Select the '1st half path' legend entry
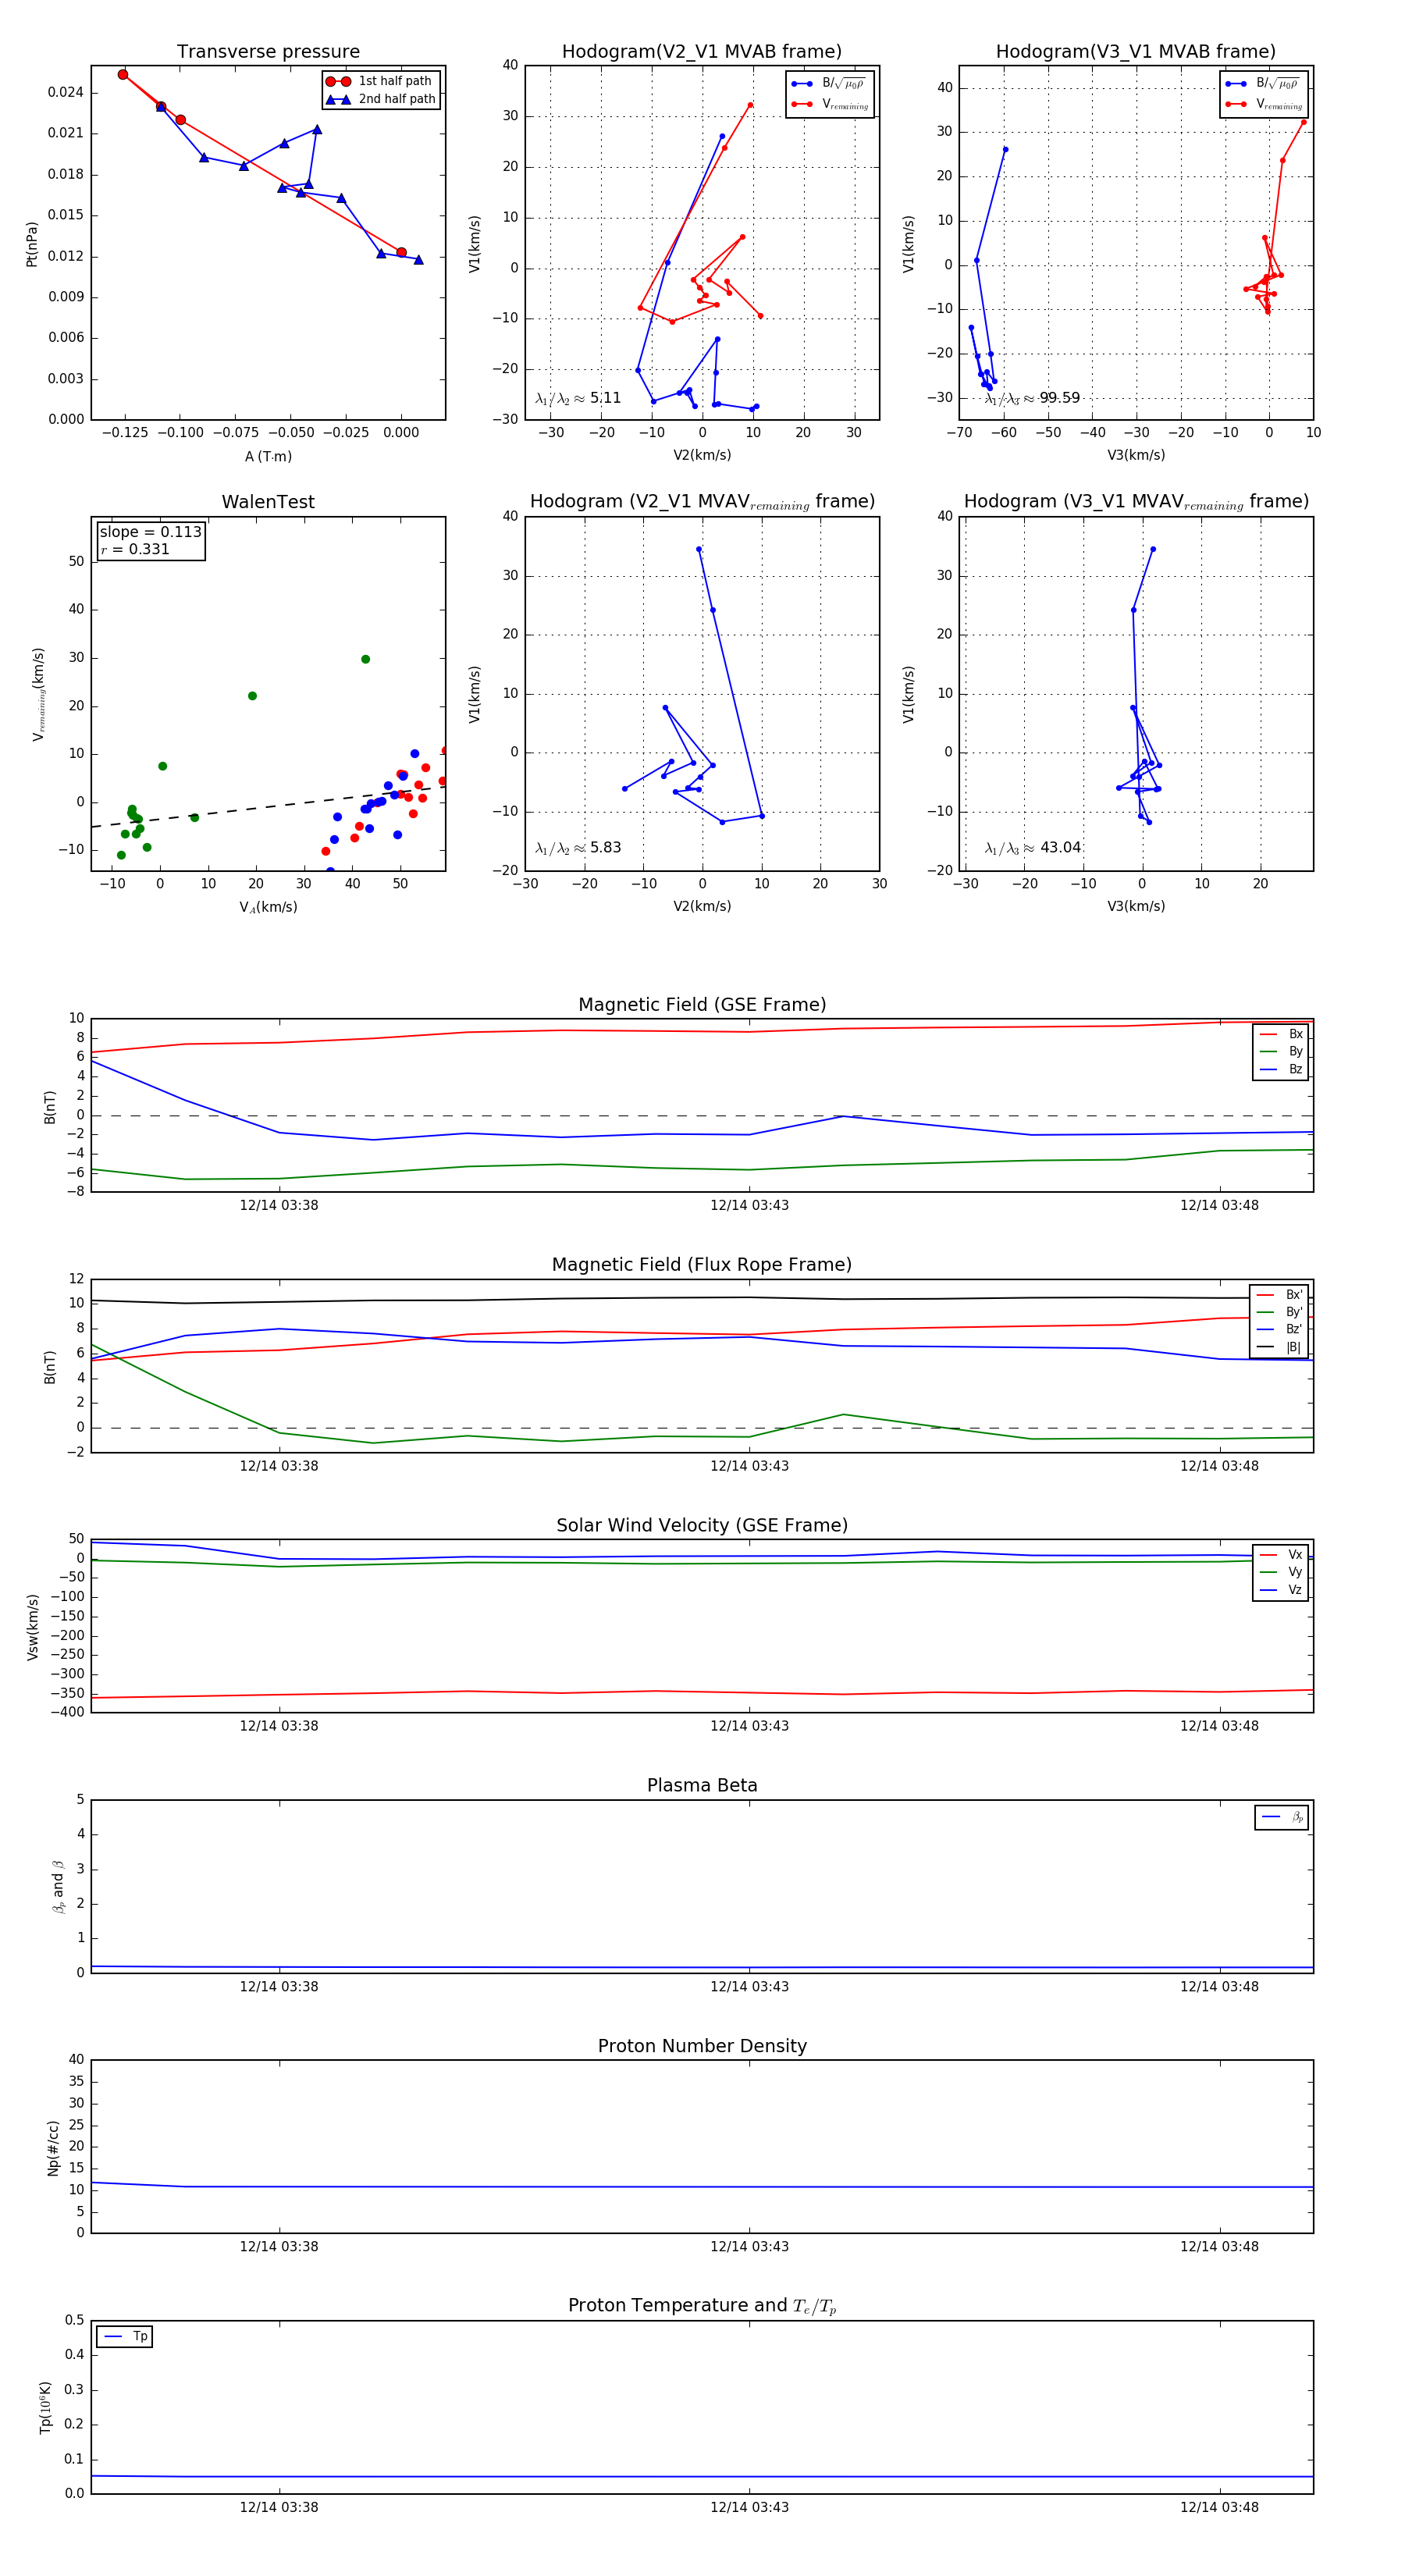 pyautogui.click(x=380, y=81)
